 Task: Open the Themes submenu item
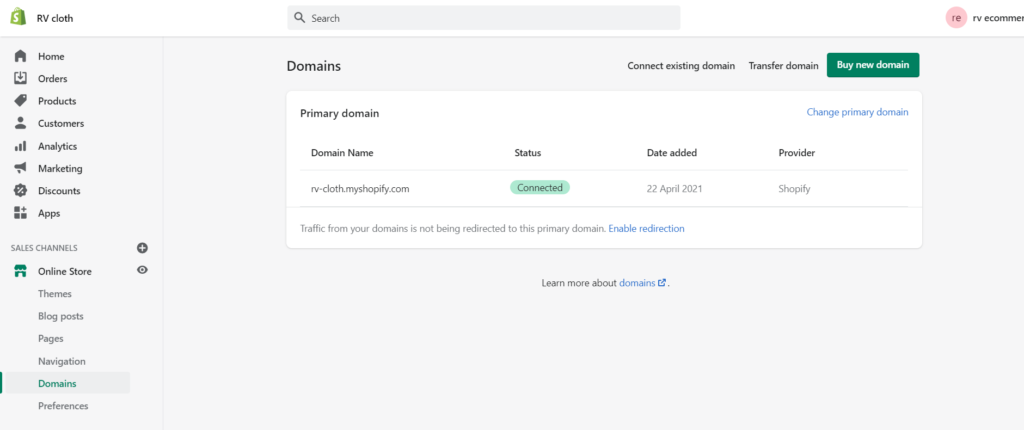pyautogui.click(x=55, y=294)
